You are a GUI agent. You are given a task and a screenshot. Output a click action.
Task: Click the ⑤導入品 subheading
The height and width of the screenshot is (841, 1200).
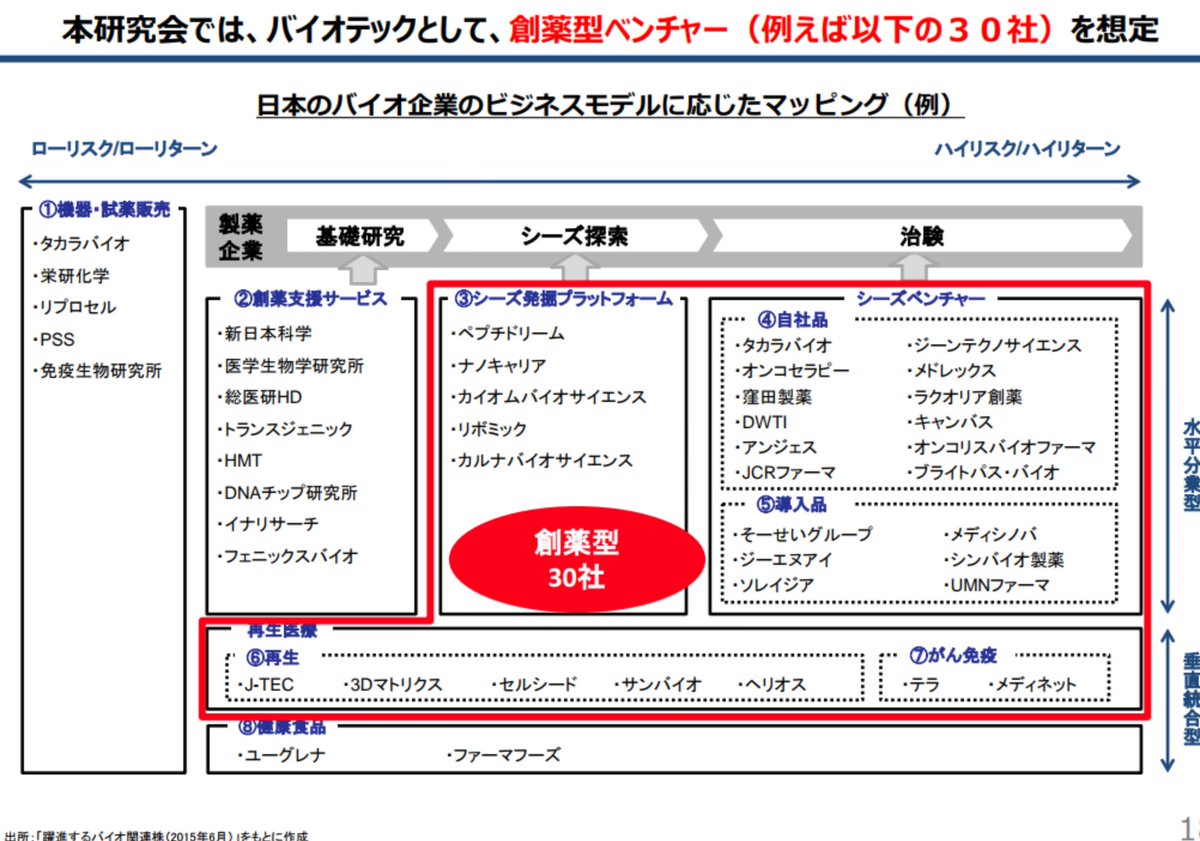tap(791, 505)
